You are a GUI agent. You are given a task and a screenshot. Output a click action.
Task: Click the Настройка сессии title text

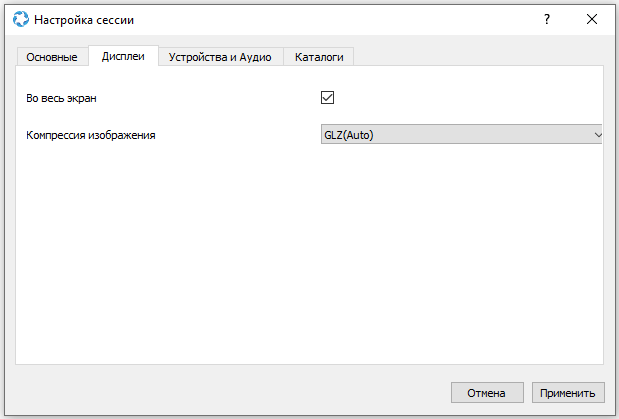click(x=84, y=20)
